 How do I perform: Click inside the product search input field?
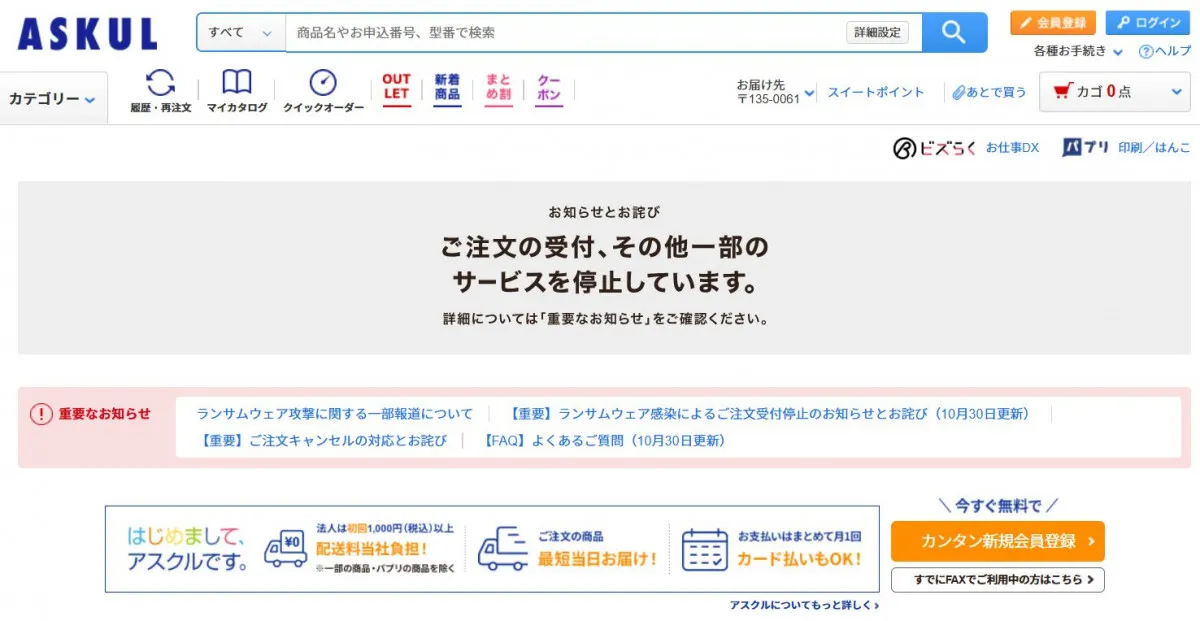pyautogui.click(x=560, y=31)
